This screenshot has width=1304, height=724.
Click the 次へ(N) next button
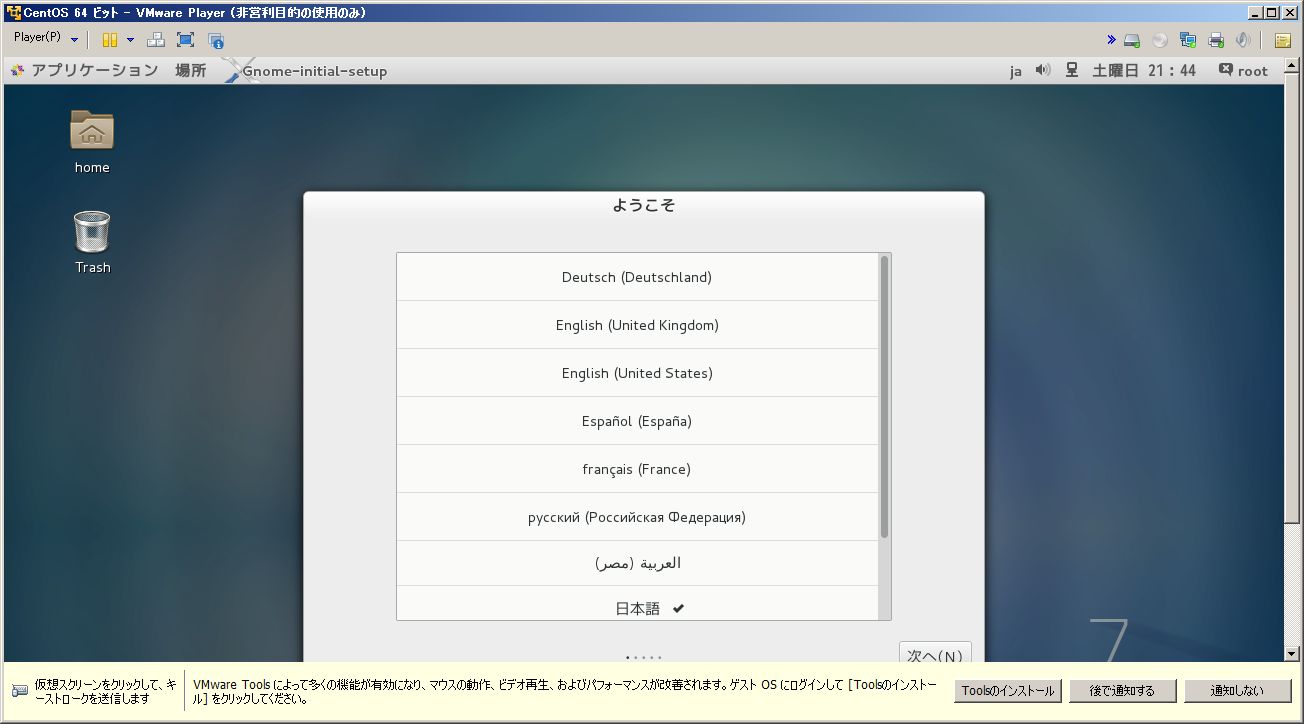tap(935, 653)
